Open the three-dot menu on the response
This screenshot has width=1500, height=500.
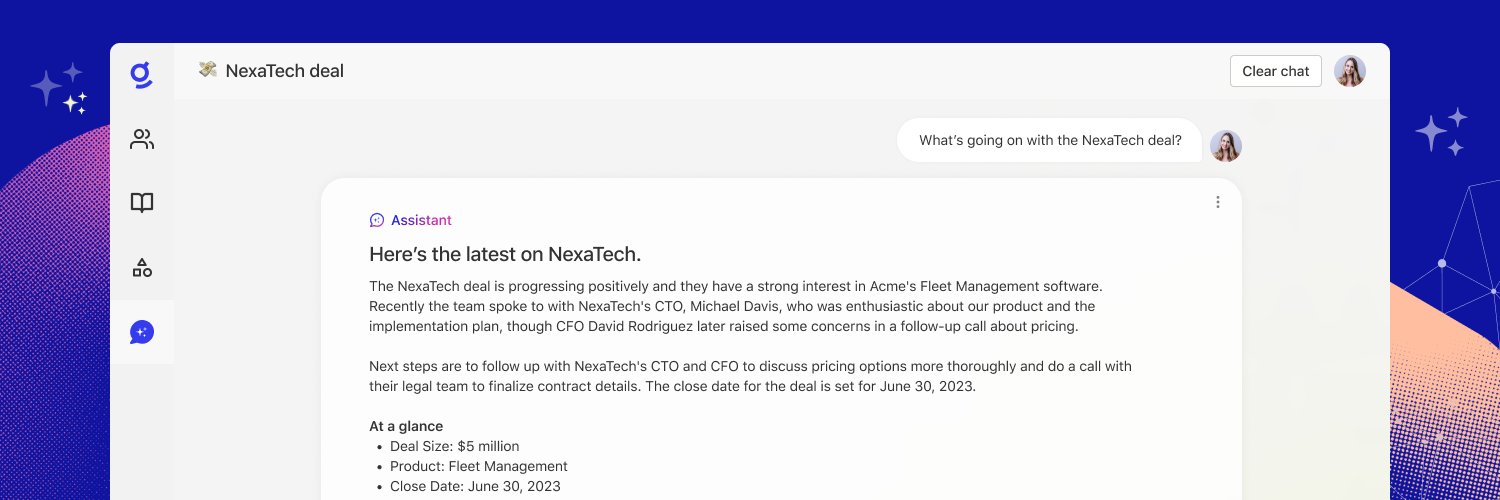1217,202
